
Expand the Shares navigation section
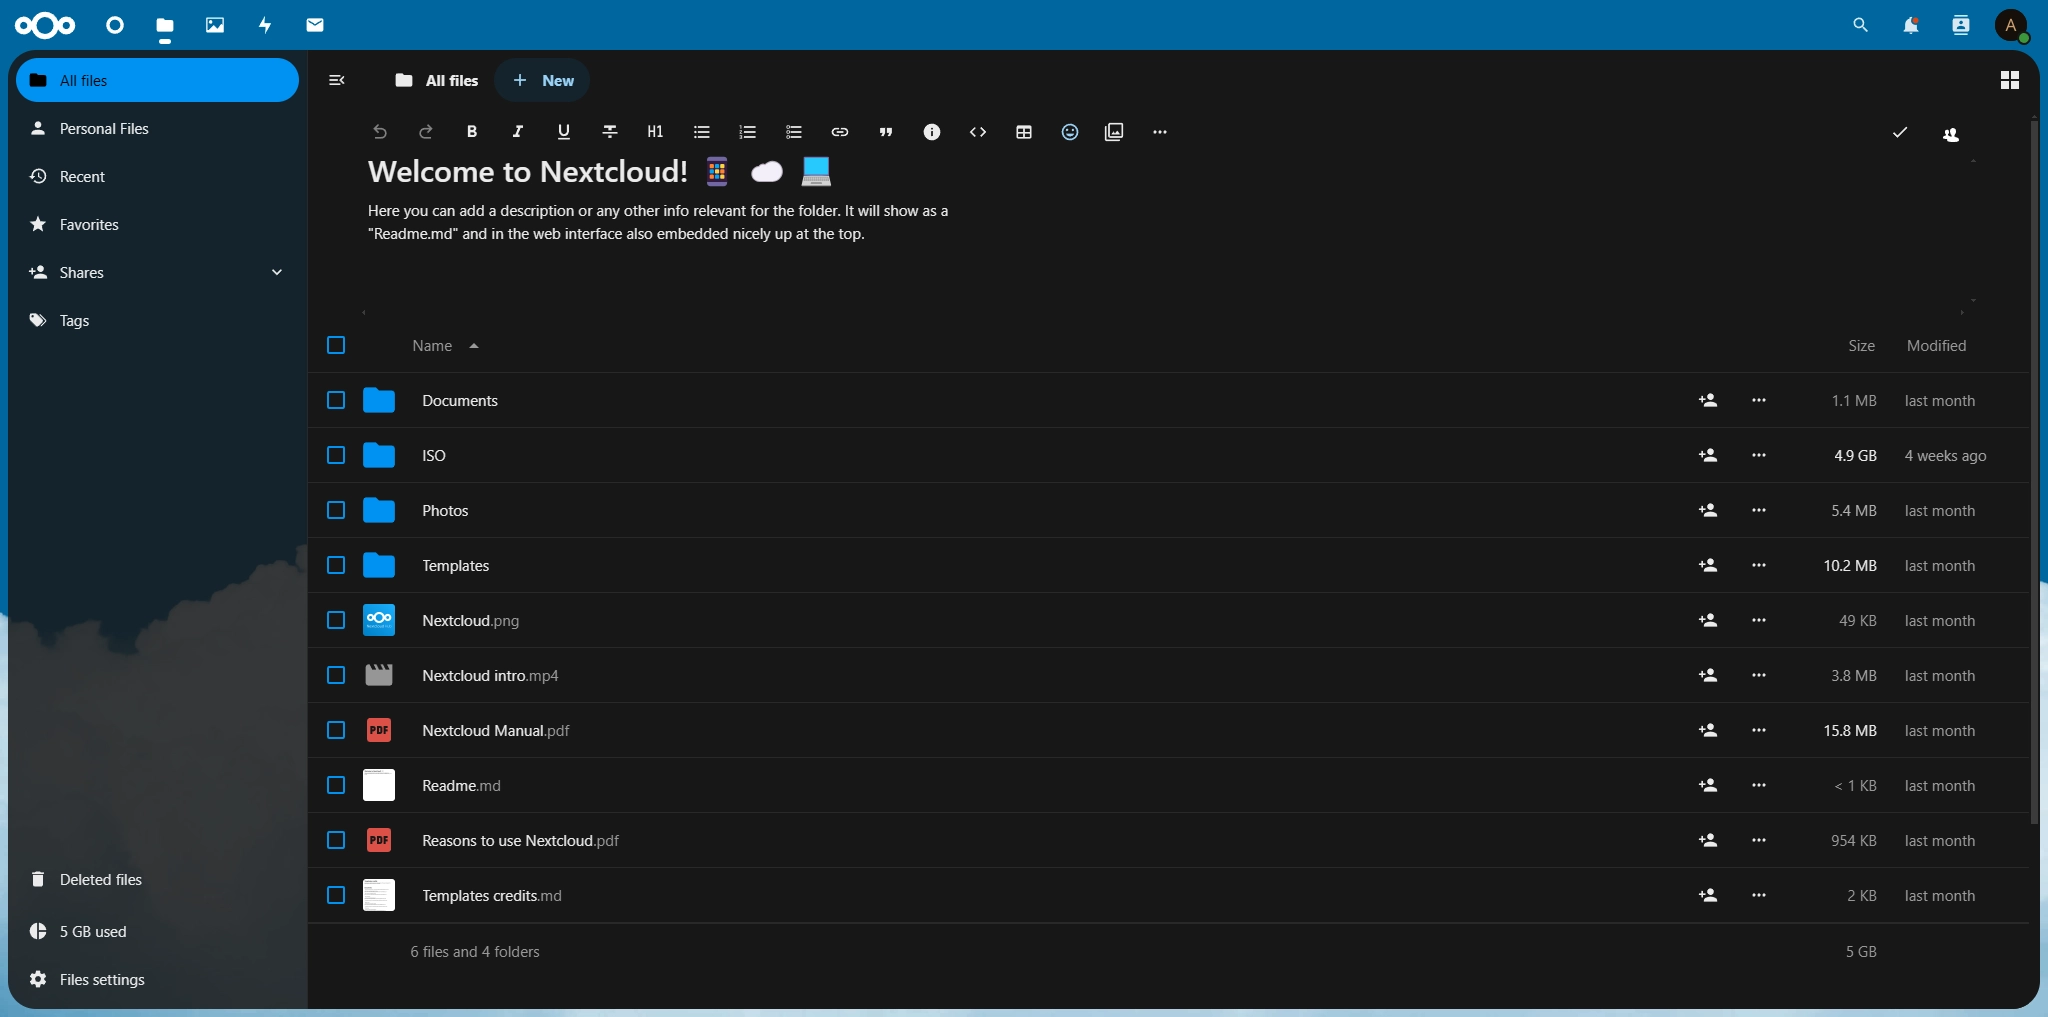pos(277,272)
